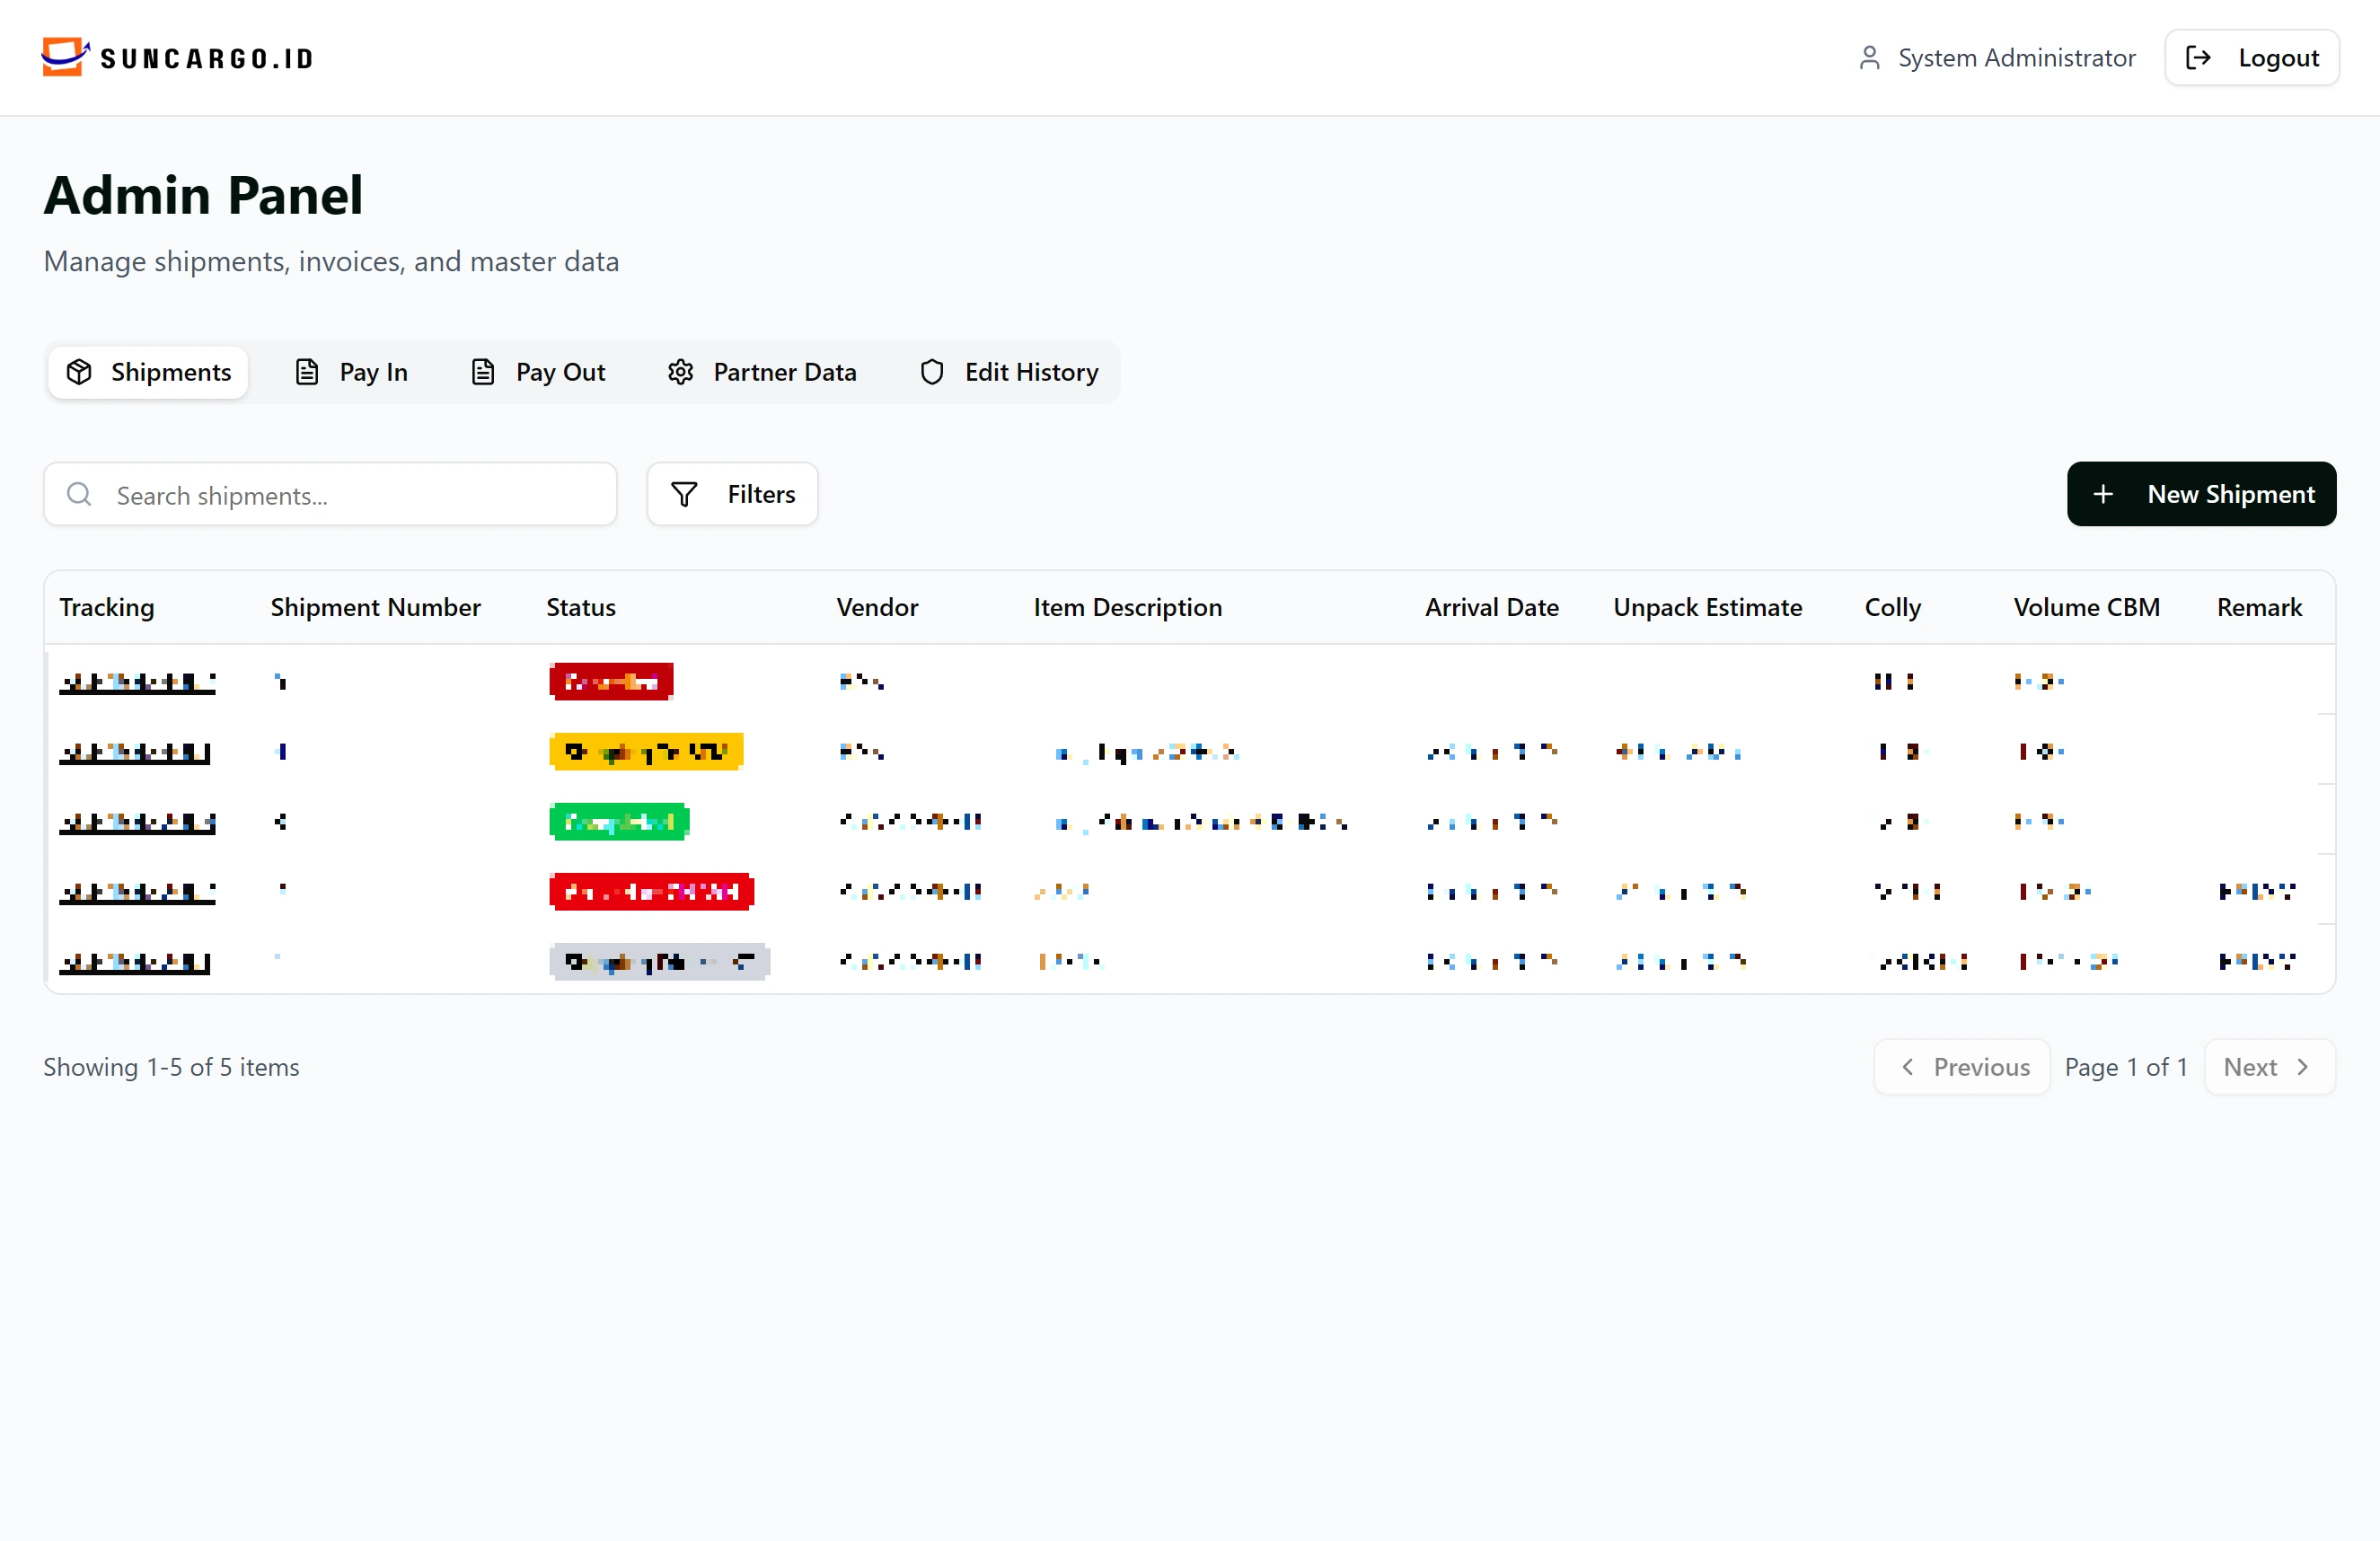Go to the Next page
Image resolution: width=2380 pixels, height=1541 pixels.
2269,1067
